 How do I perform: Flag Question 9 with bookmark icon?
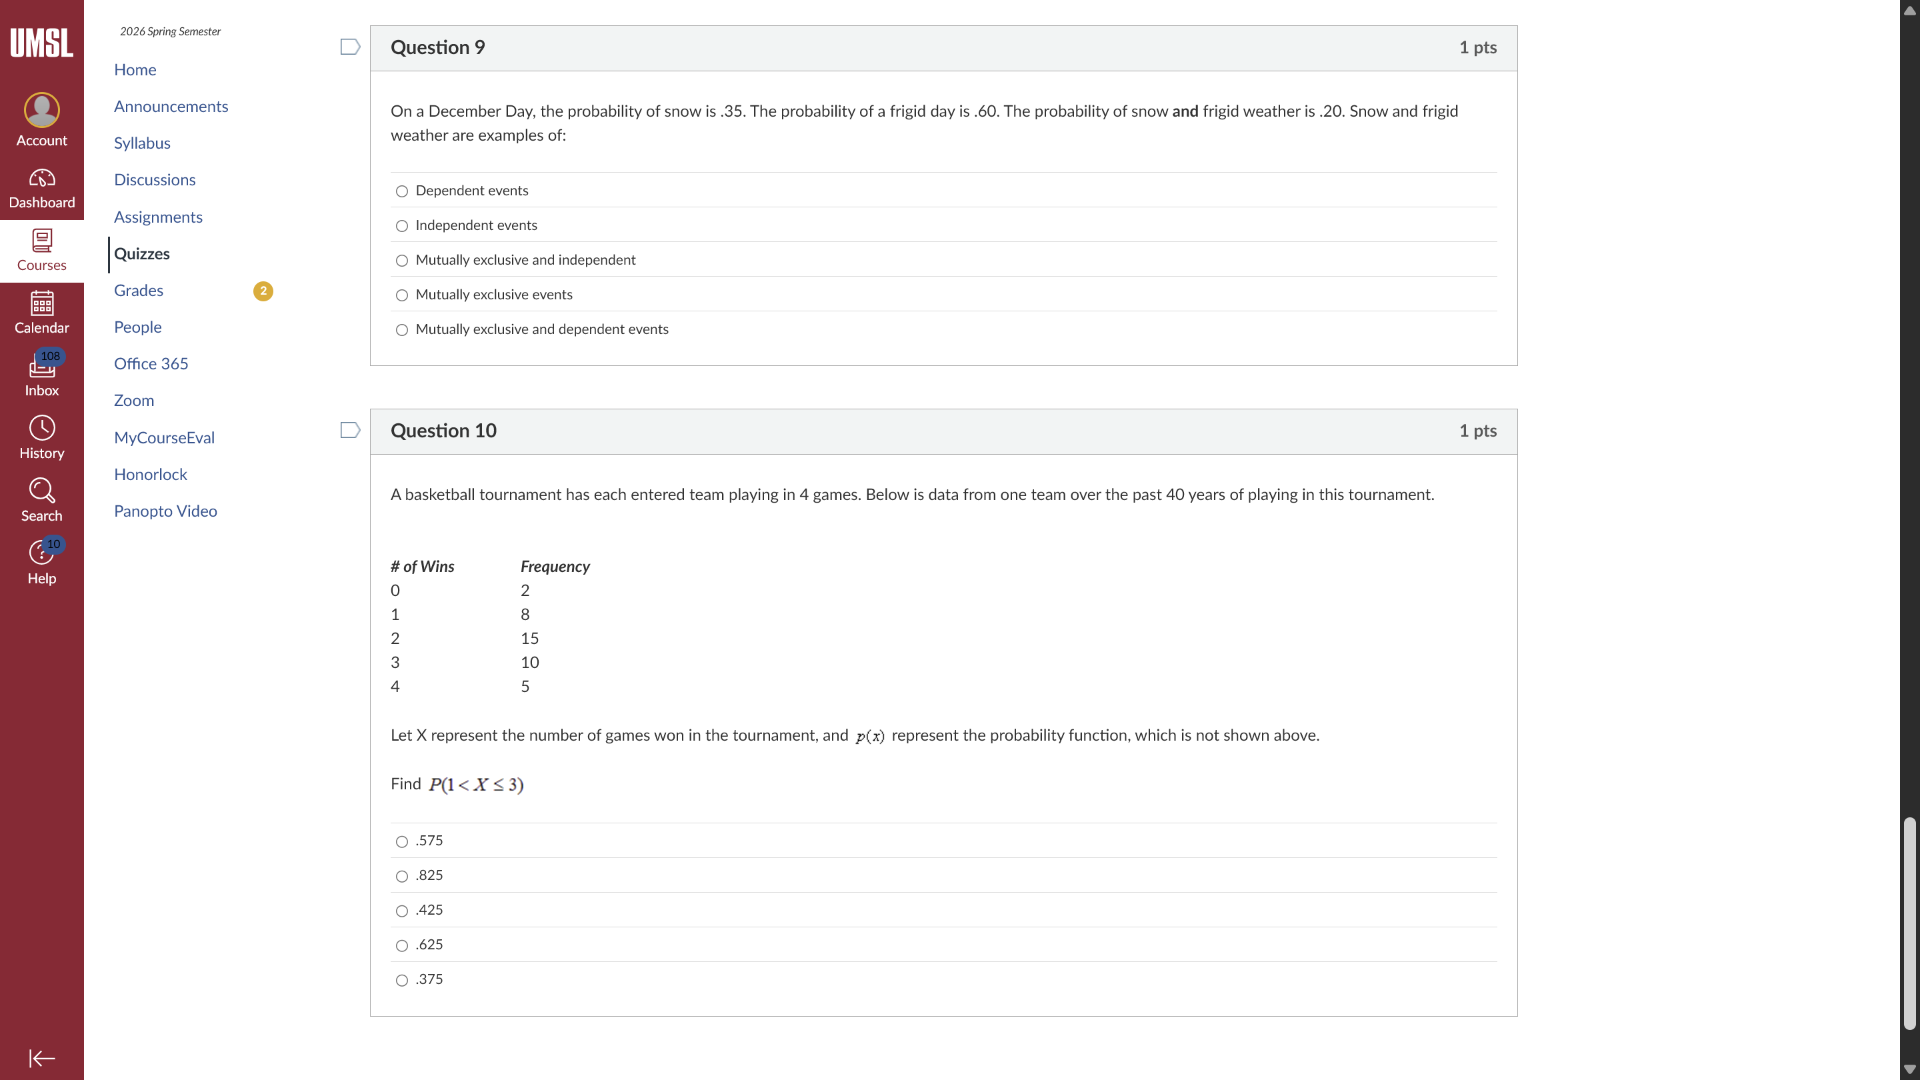click(350, 47)
